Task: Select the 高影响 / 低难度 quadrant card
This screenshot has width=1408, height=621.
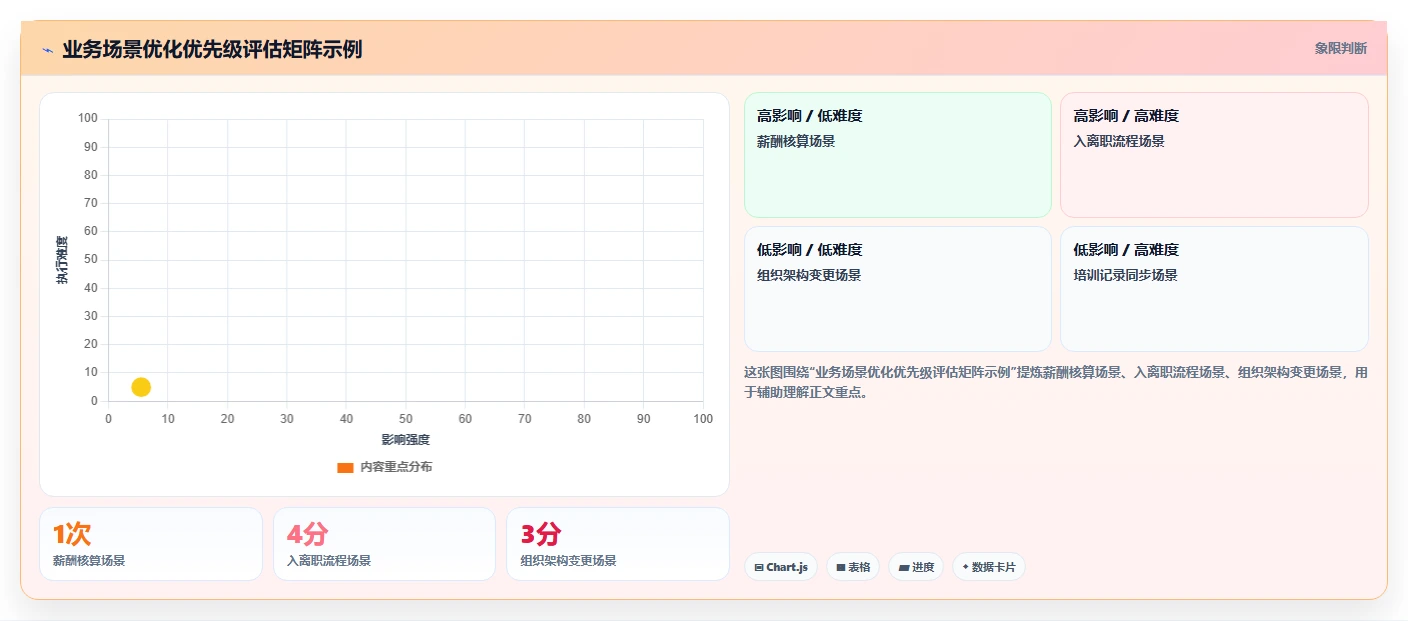Action: point(898,155)
